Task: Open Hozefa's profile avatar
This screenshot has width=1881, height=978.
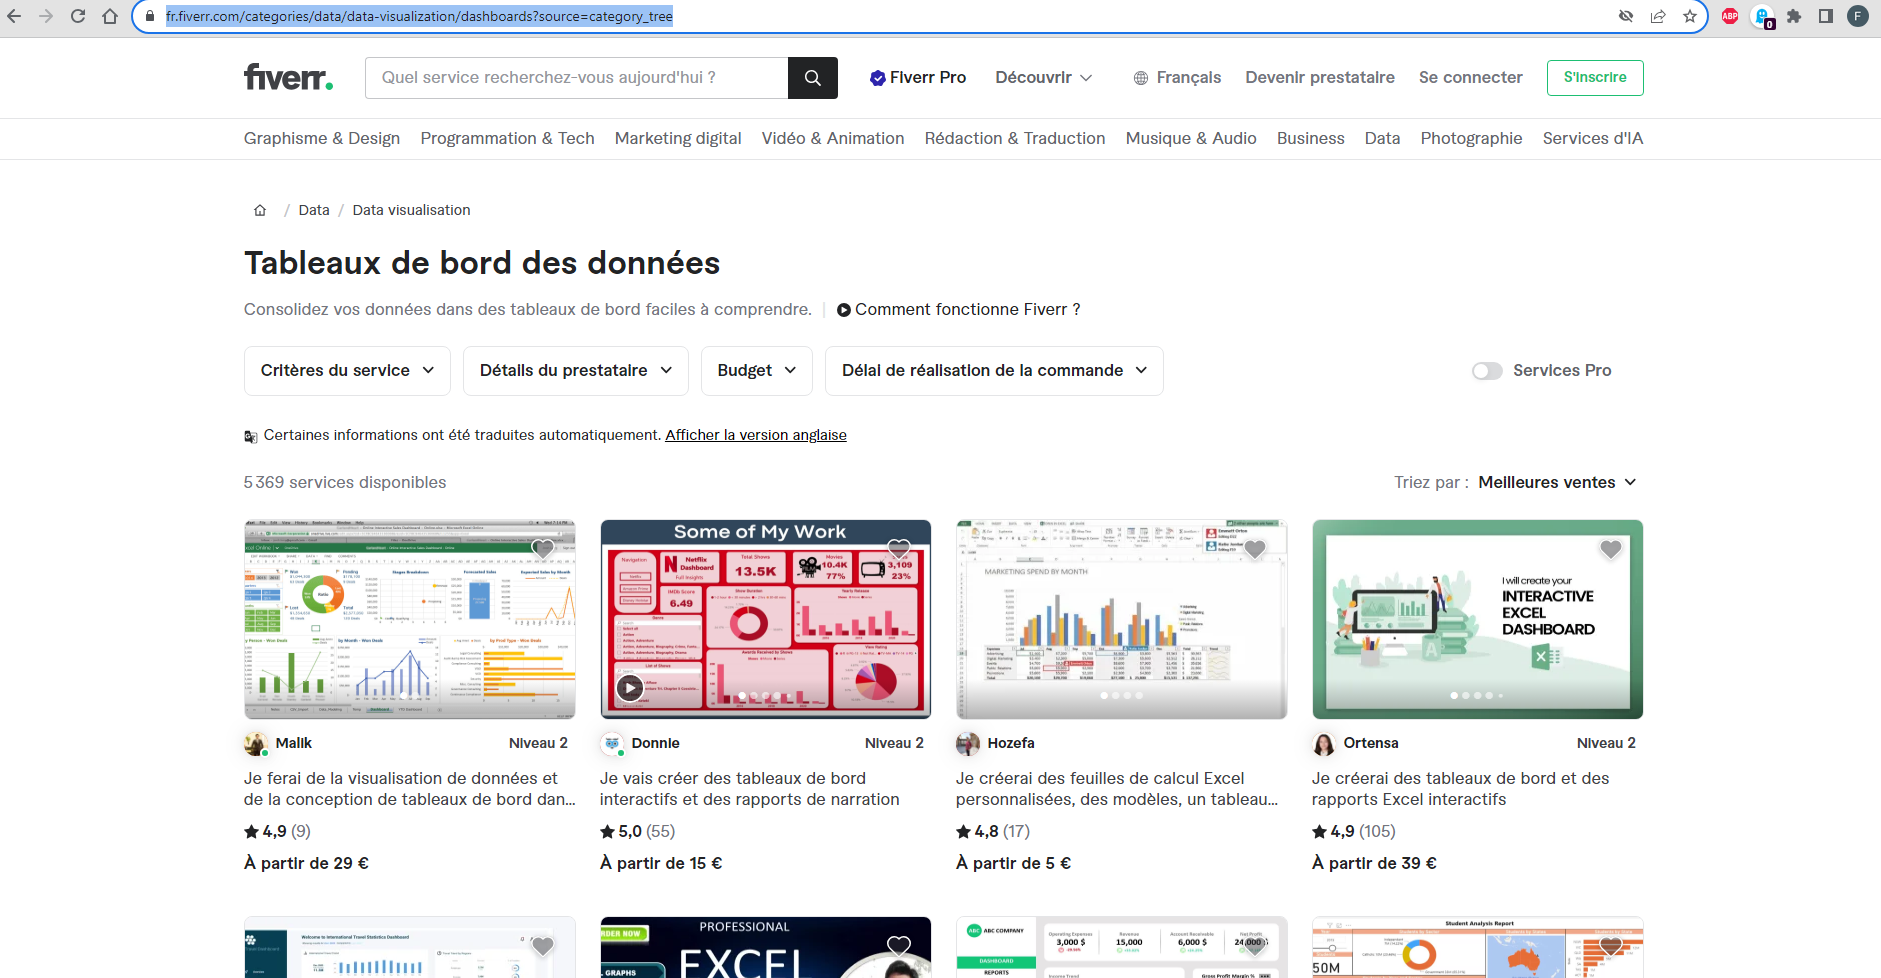Action: 968,743
